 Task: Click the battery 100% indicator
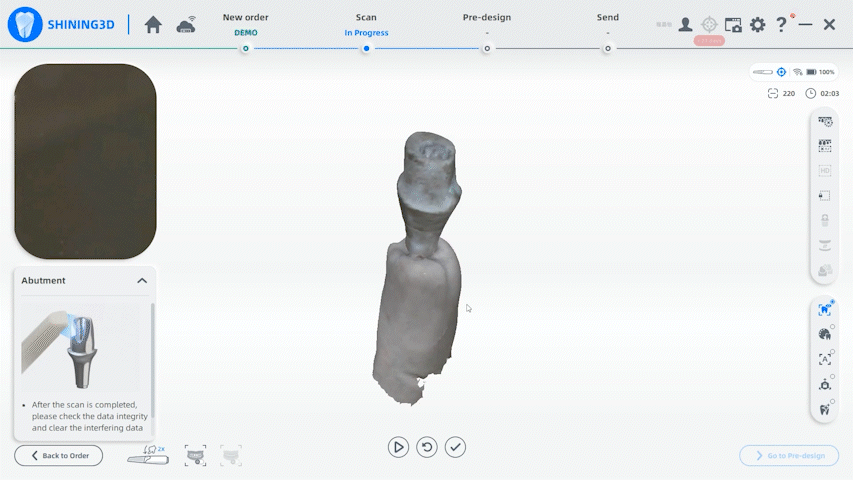tap(820, 72)
